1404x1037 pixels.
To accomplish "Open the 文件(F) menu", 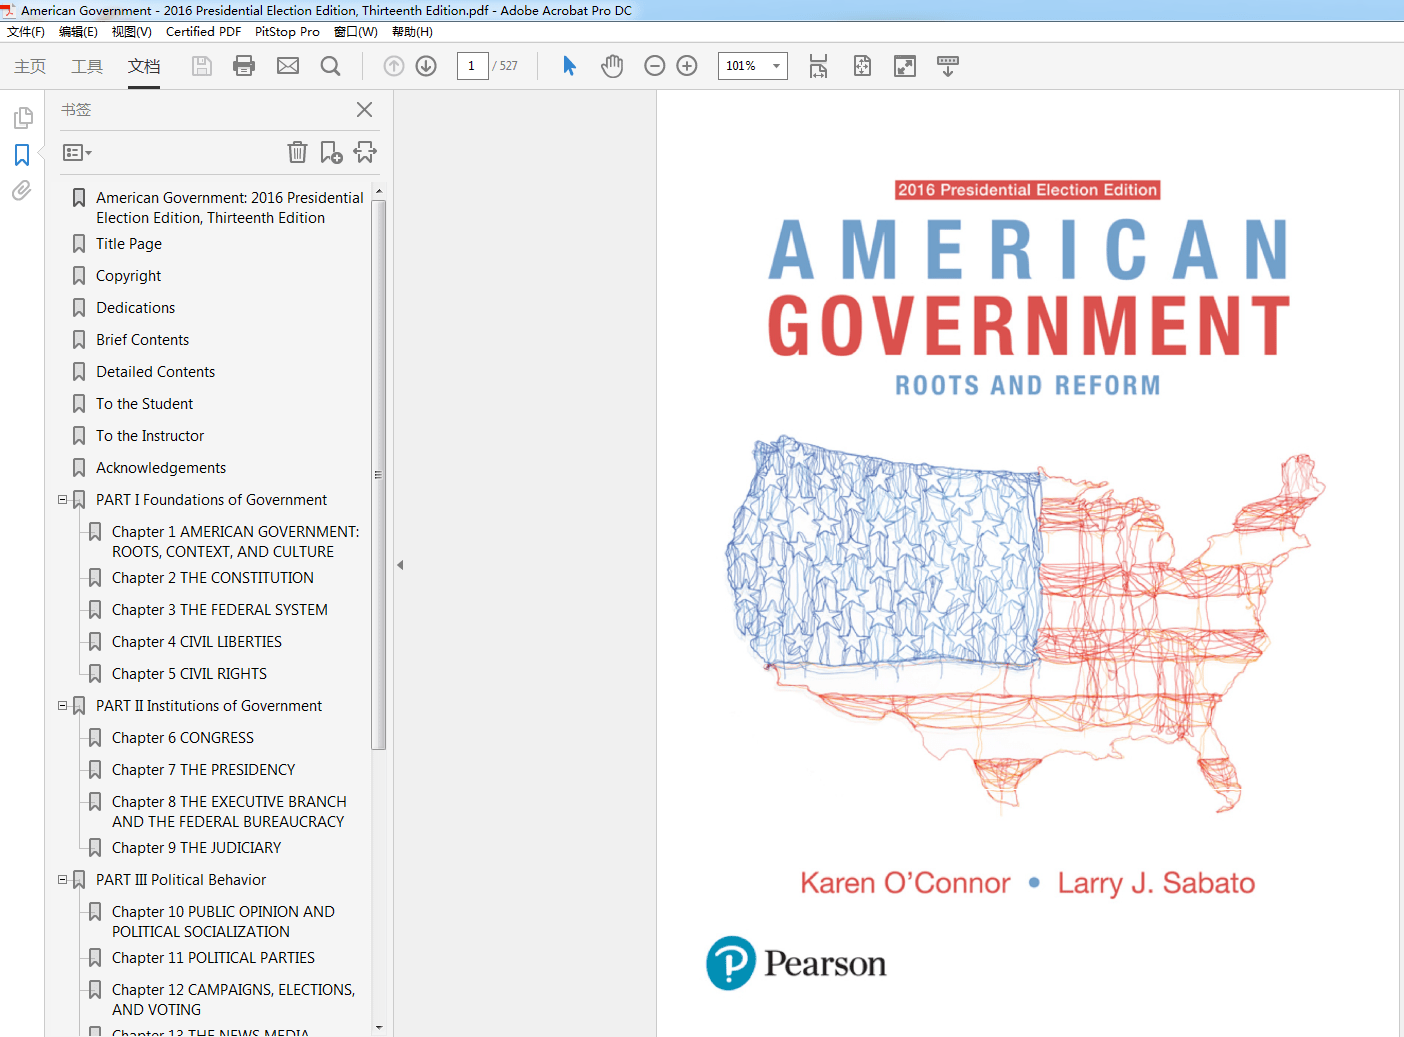I will coord(26,32).
